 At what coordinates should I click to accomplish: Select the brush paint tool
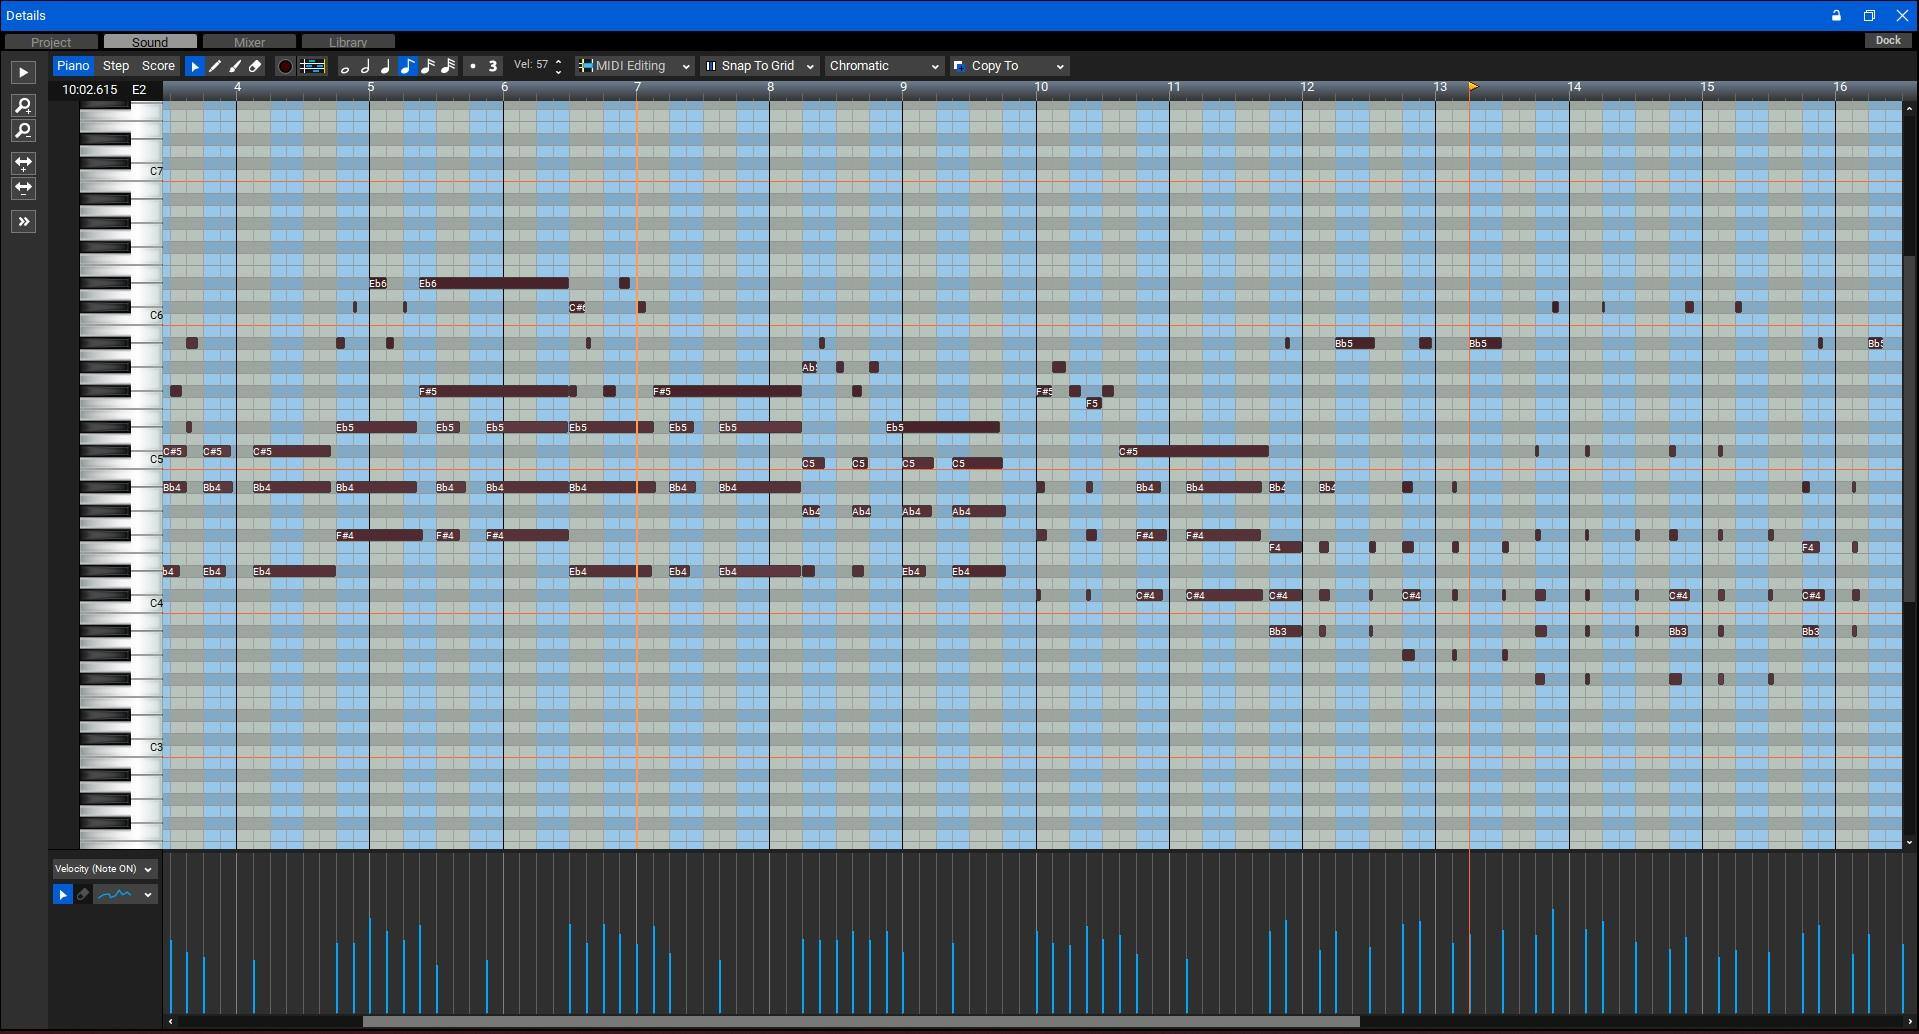coord(235,66)
